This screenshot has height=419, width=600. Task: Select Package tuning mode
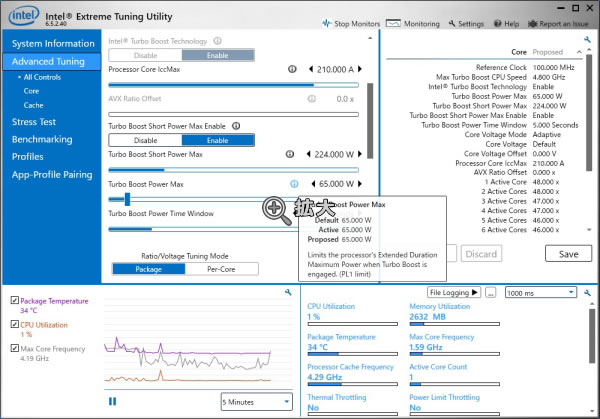(x=148, y=269)
